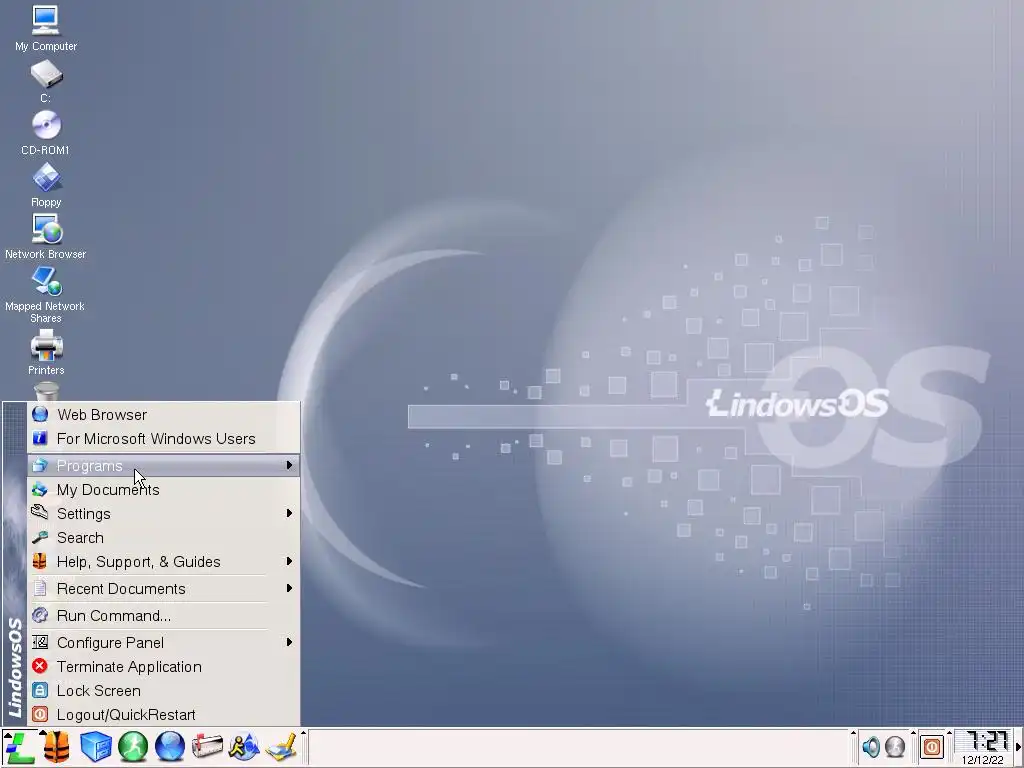Click the panel clock showing 7:27

tap(986, 741)
